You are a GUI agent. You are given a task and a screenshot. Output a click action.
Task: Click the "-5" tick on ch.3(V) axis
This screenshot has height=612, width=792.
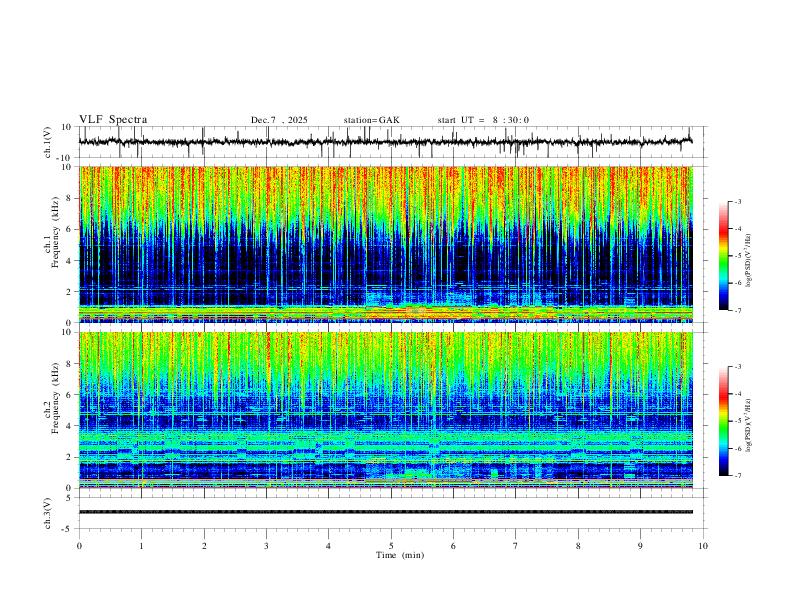(68, 529)
